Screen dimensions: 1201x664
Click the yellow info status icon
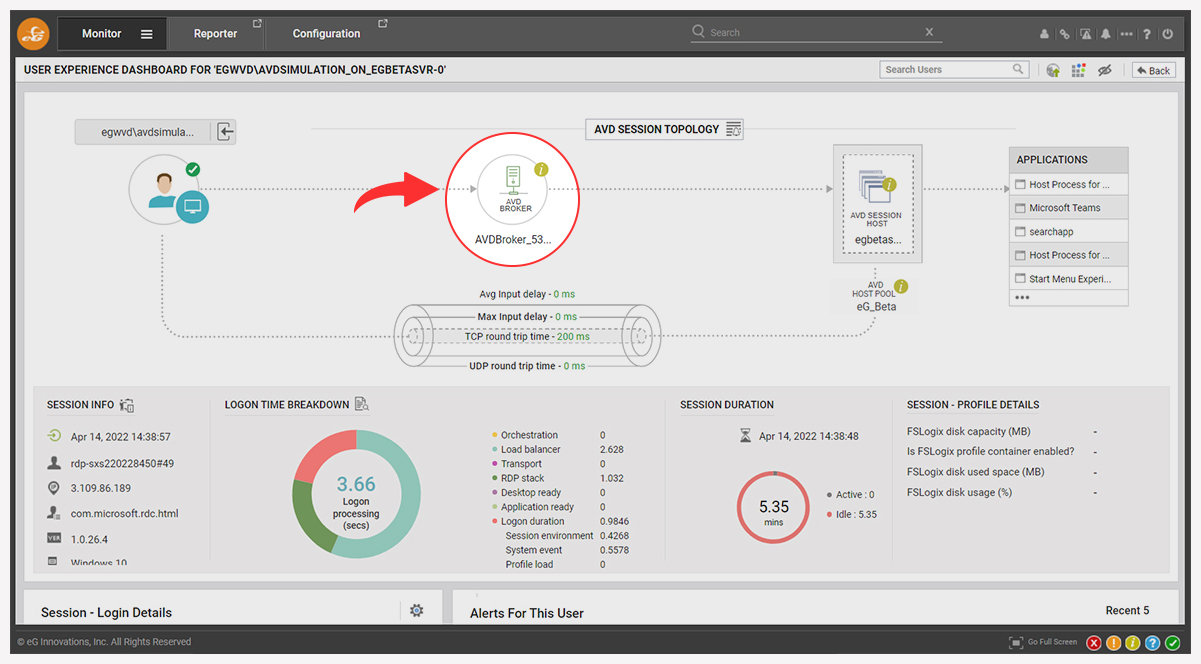1133,642
